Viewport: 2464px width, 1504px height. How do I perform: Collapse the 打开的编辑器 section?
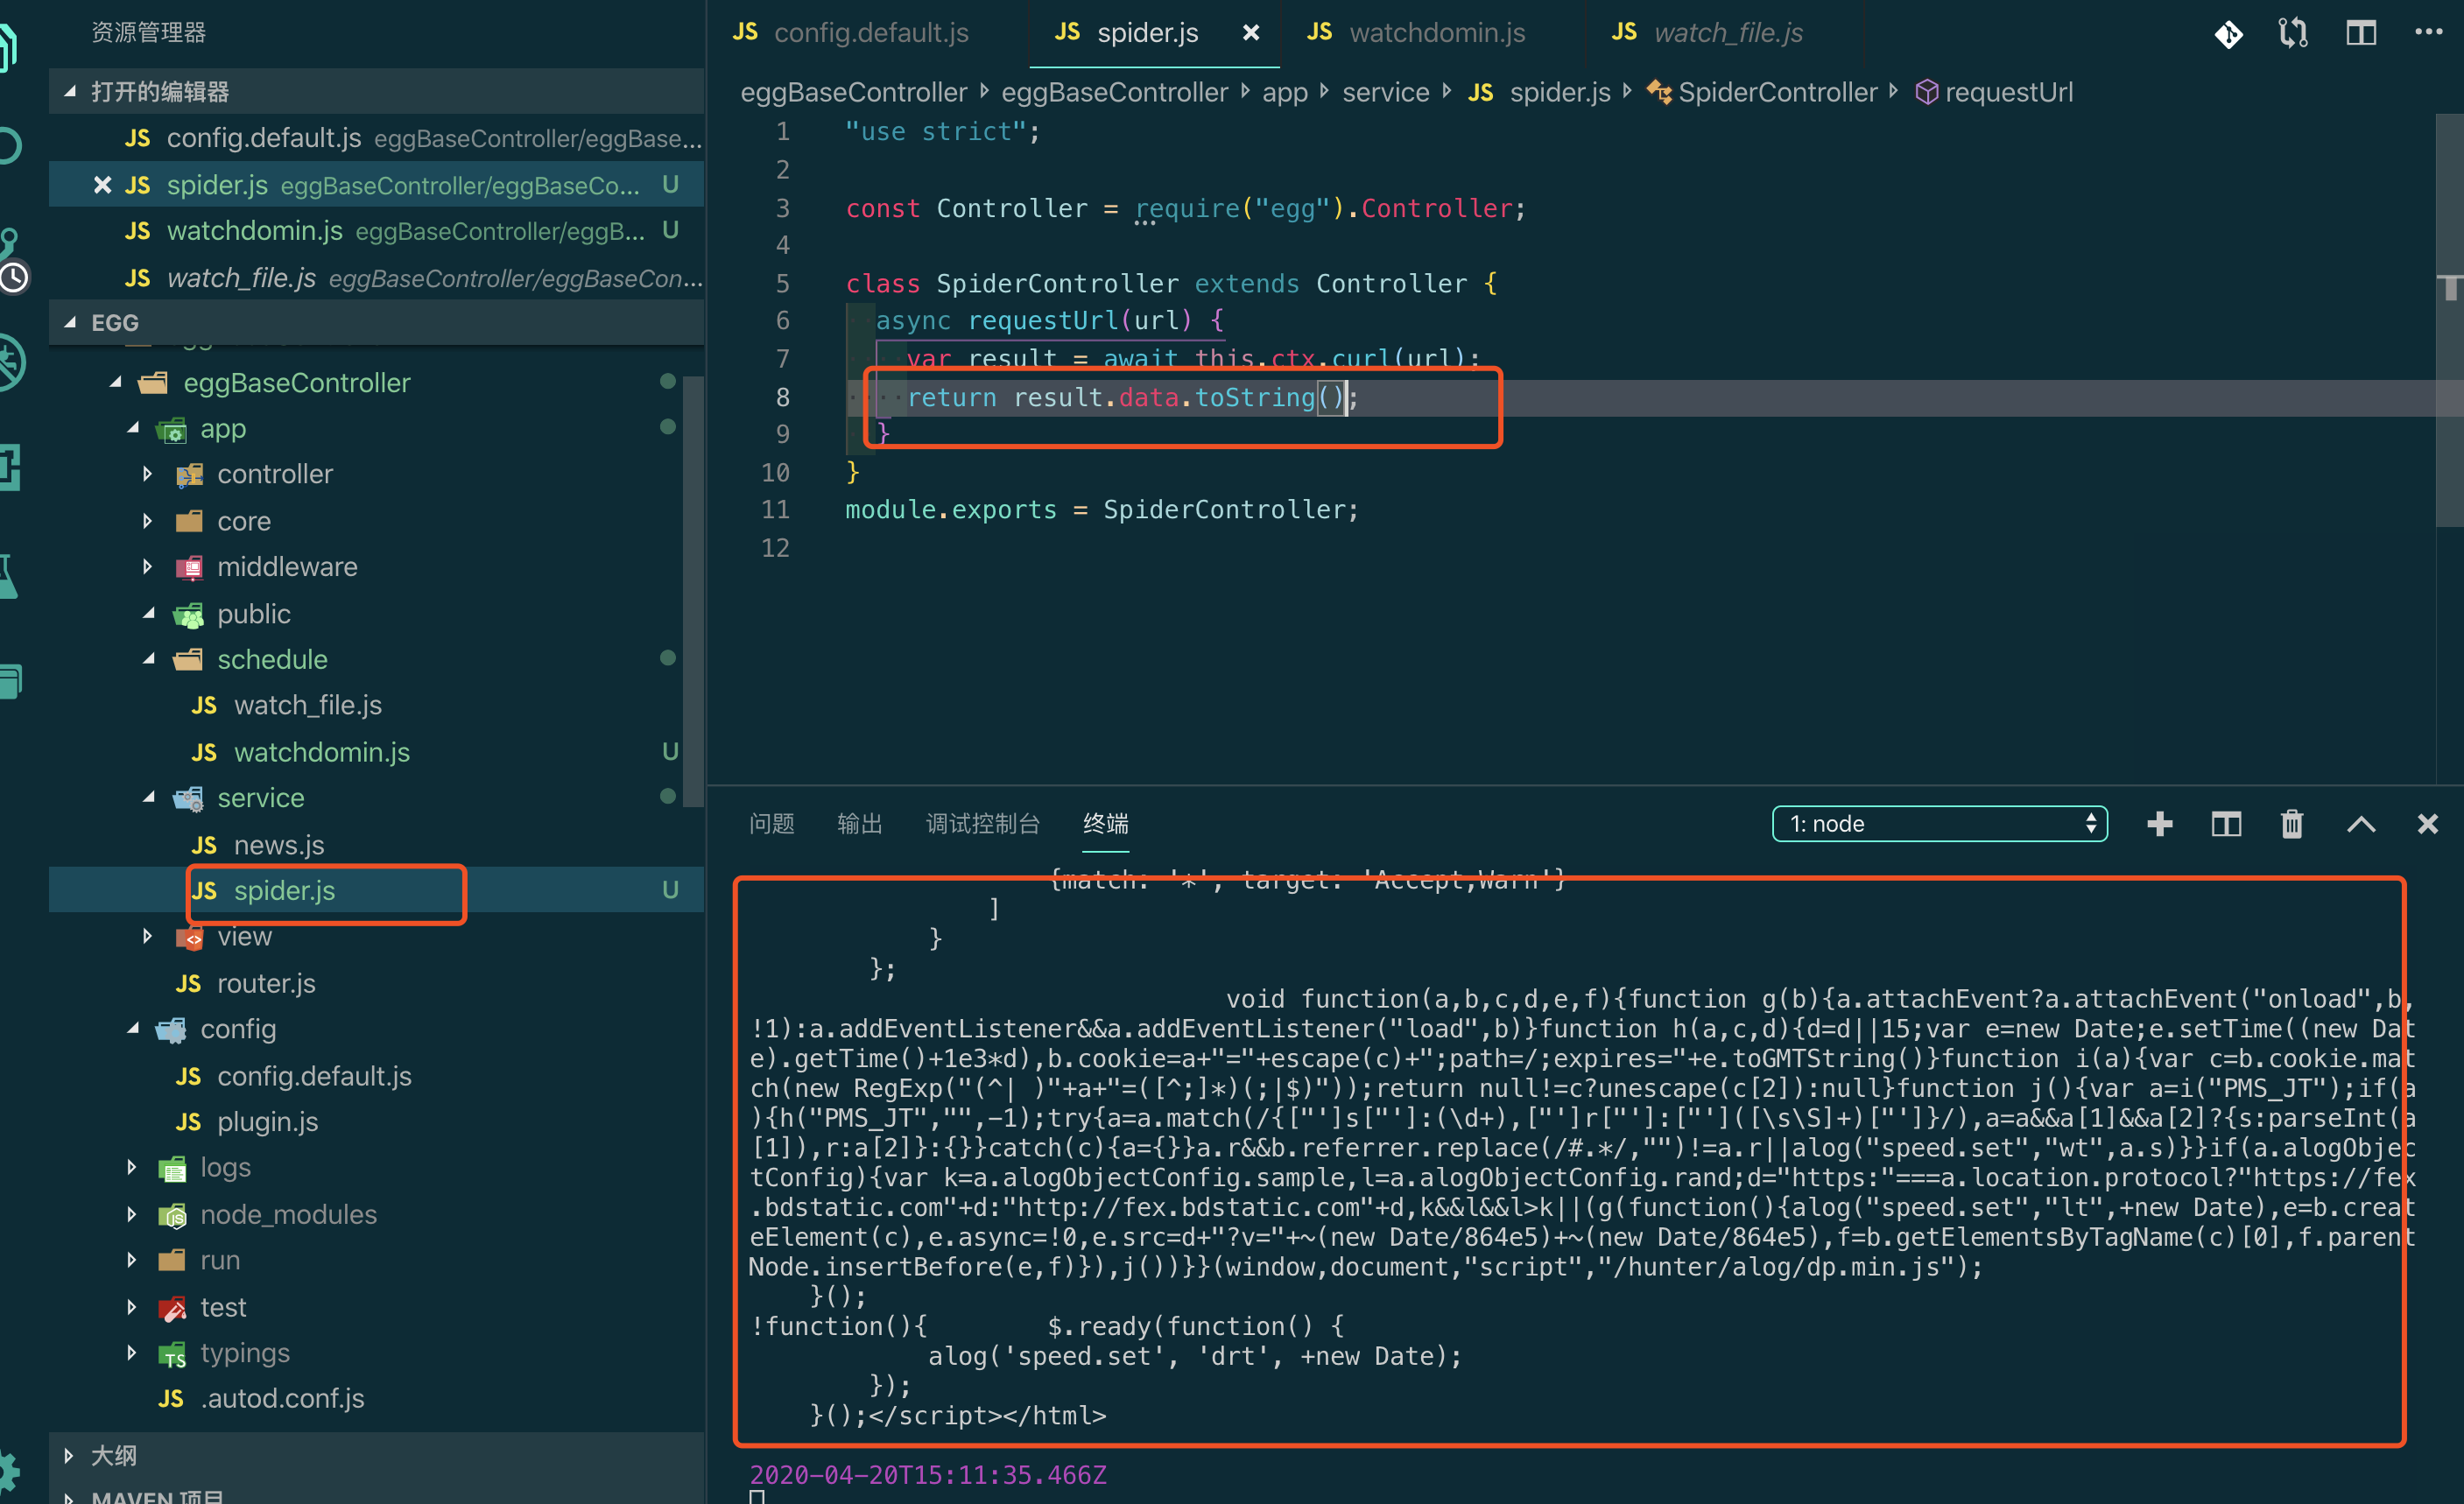pyautogui.click(x=70, y=91)
